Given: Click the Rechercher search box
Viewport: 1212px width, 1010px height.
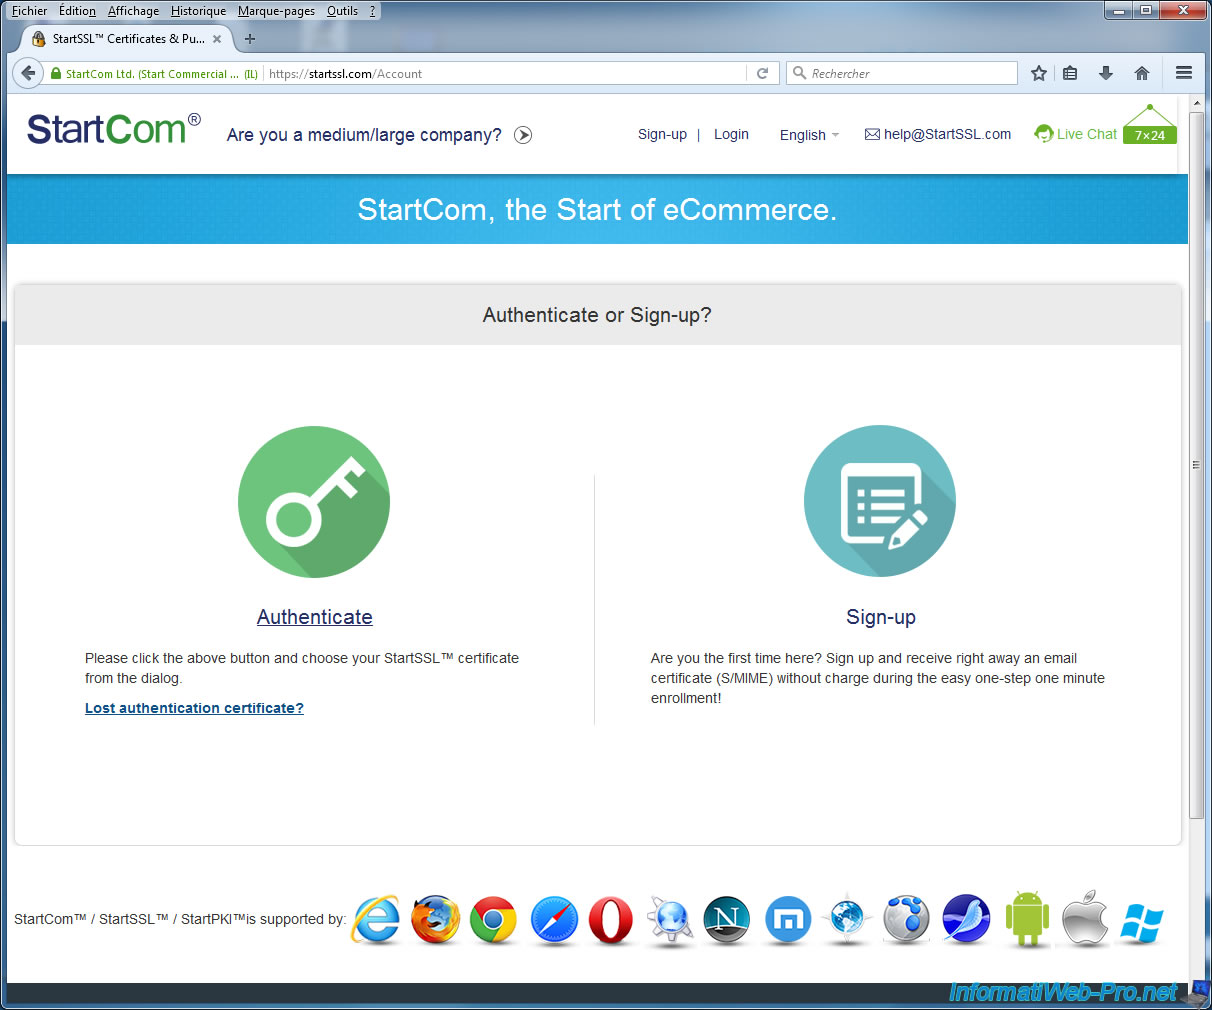Looking at the screenshot, I should 901,73.
